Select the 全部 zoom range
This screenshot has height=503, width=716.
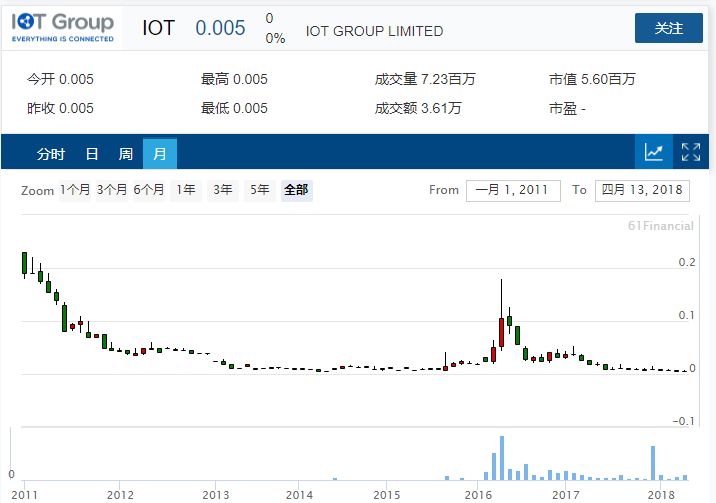point(296,189)
